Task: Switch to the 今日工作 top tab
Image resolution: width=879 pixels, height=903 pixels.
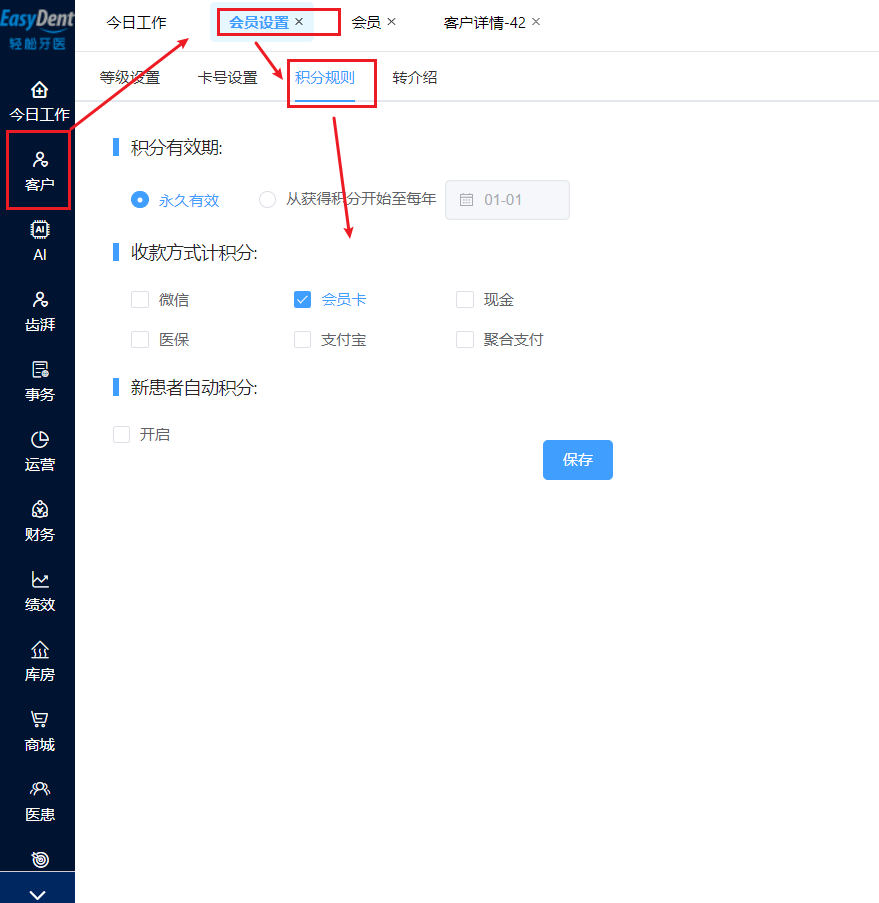Action: [137, 22]
